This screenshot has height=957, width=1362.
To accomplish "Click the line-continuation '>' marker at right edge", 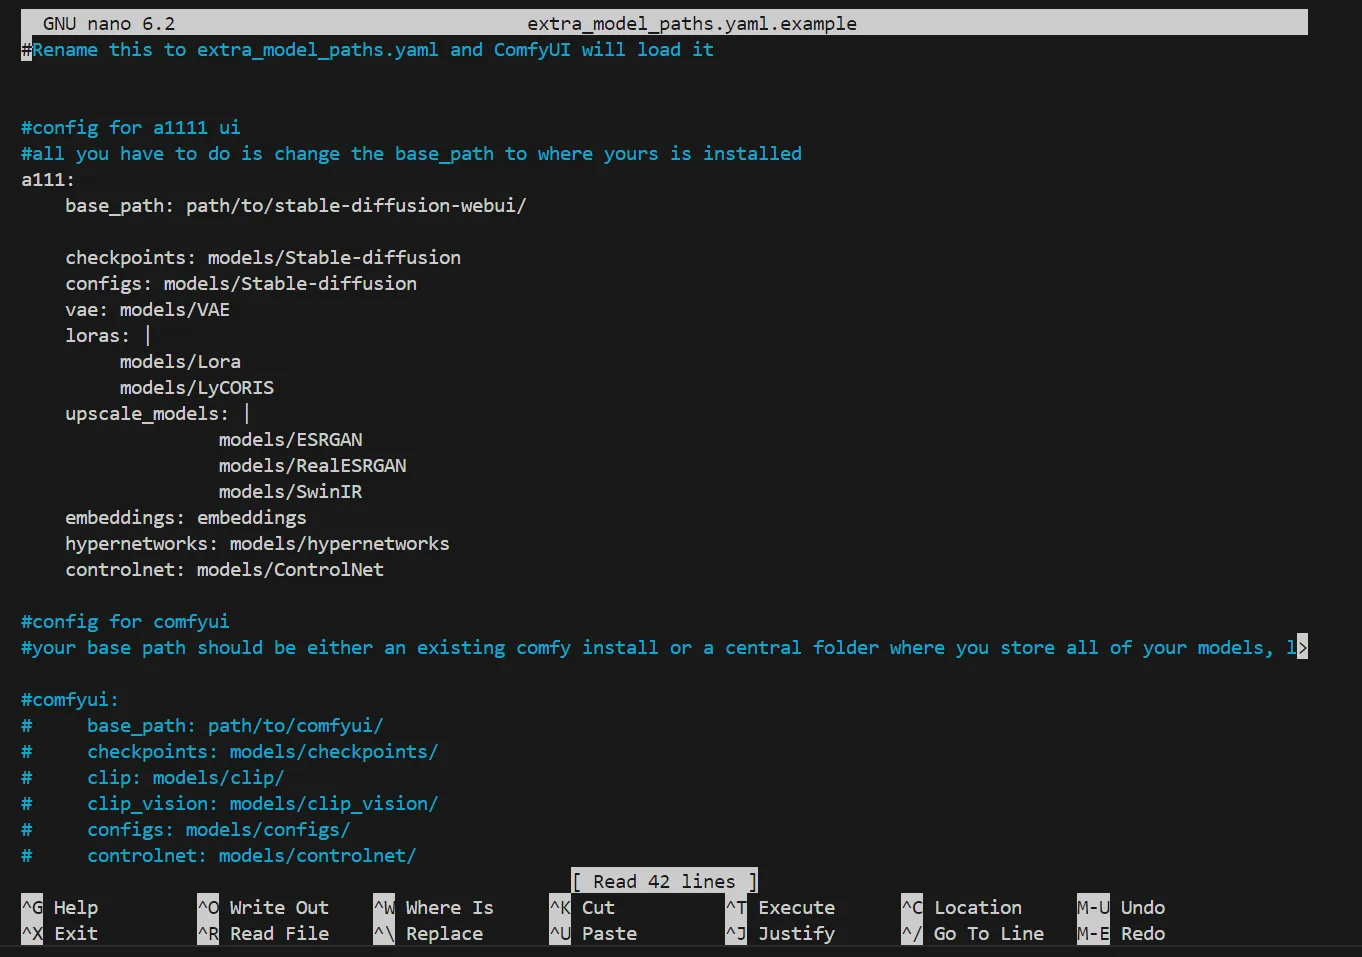I will point(1302,647).
